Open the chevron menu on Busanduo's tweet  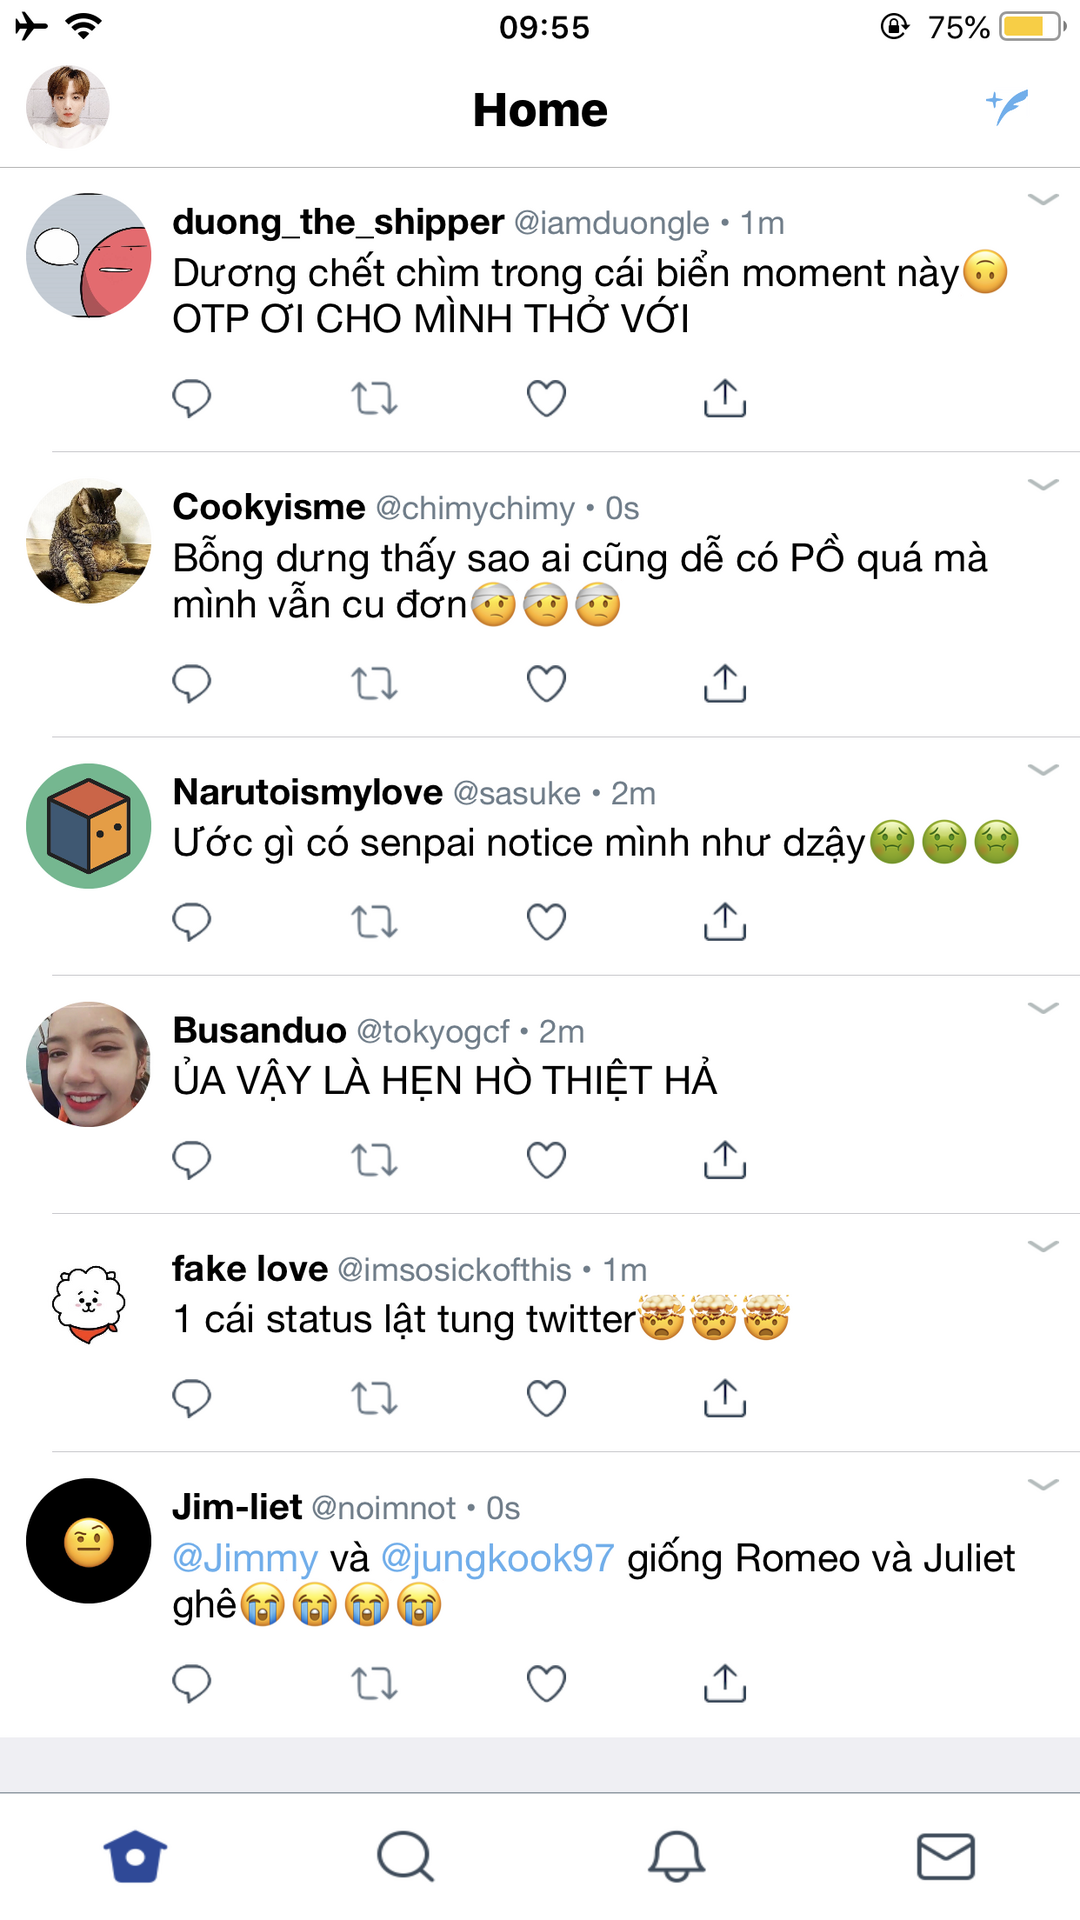pos(1043,1008)
